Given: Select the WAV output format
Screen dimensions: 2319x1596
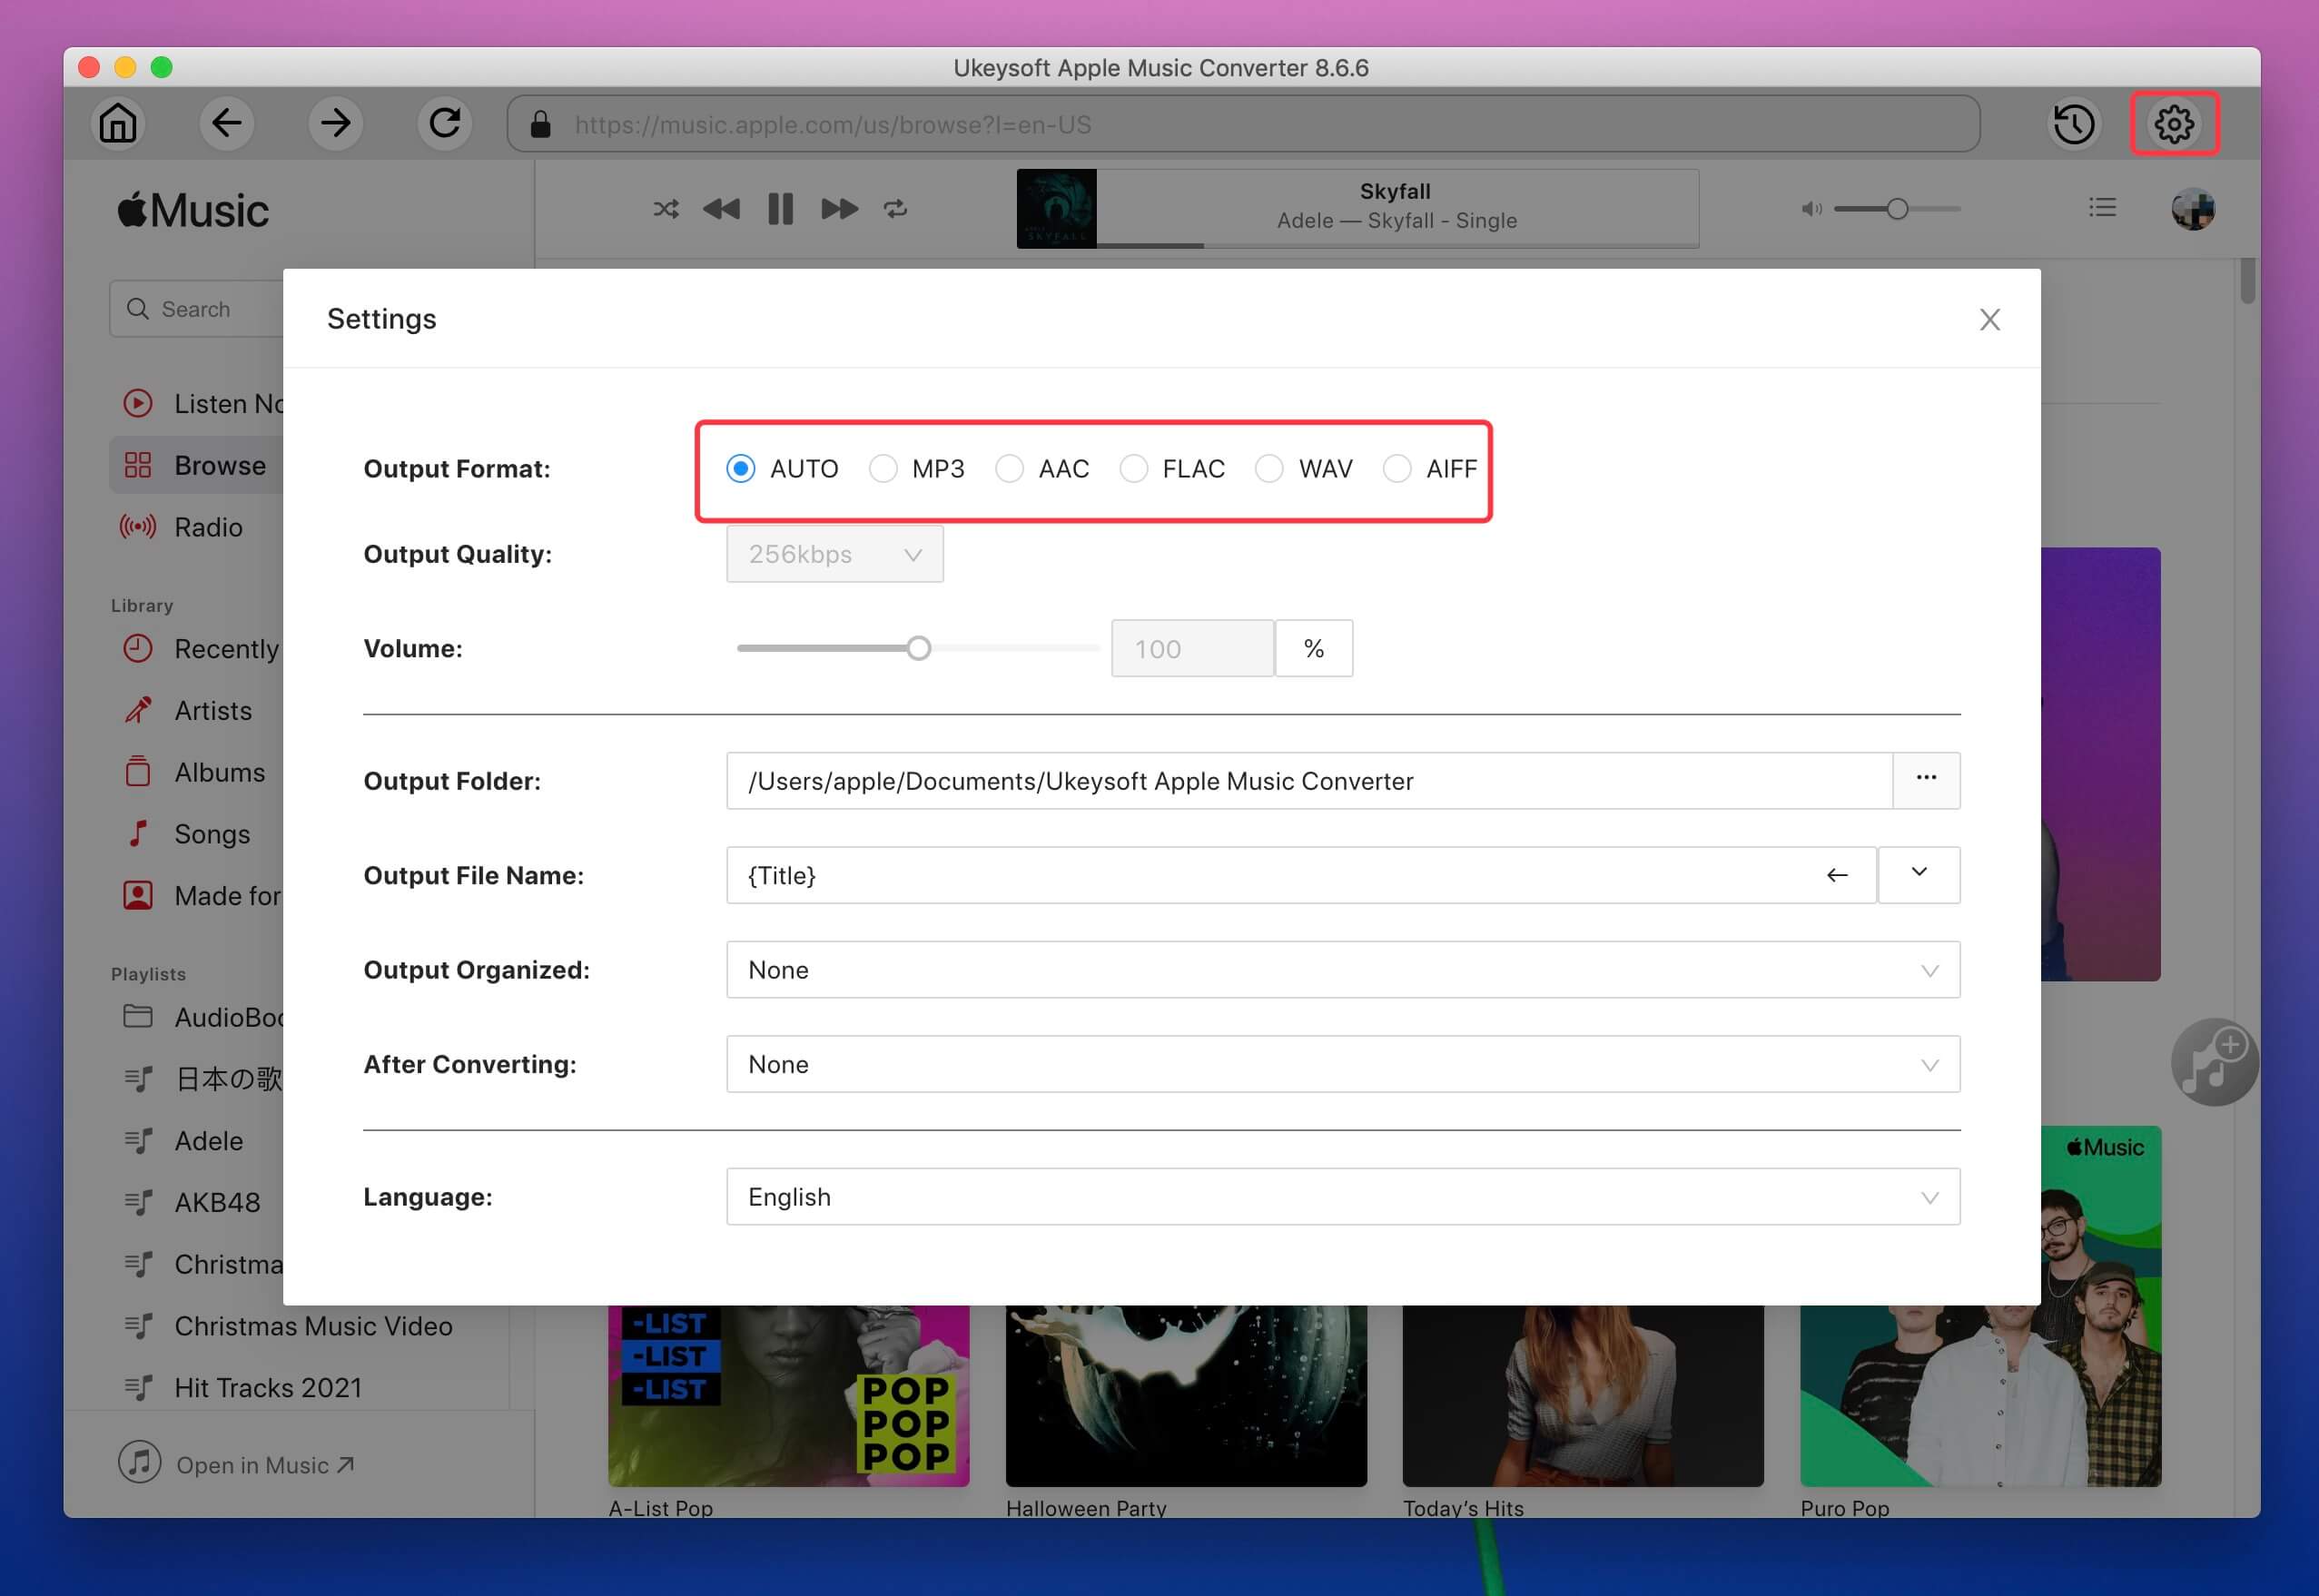Looking at the screenshot, I should [1270, 468].
